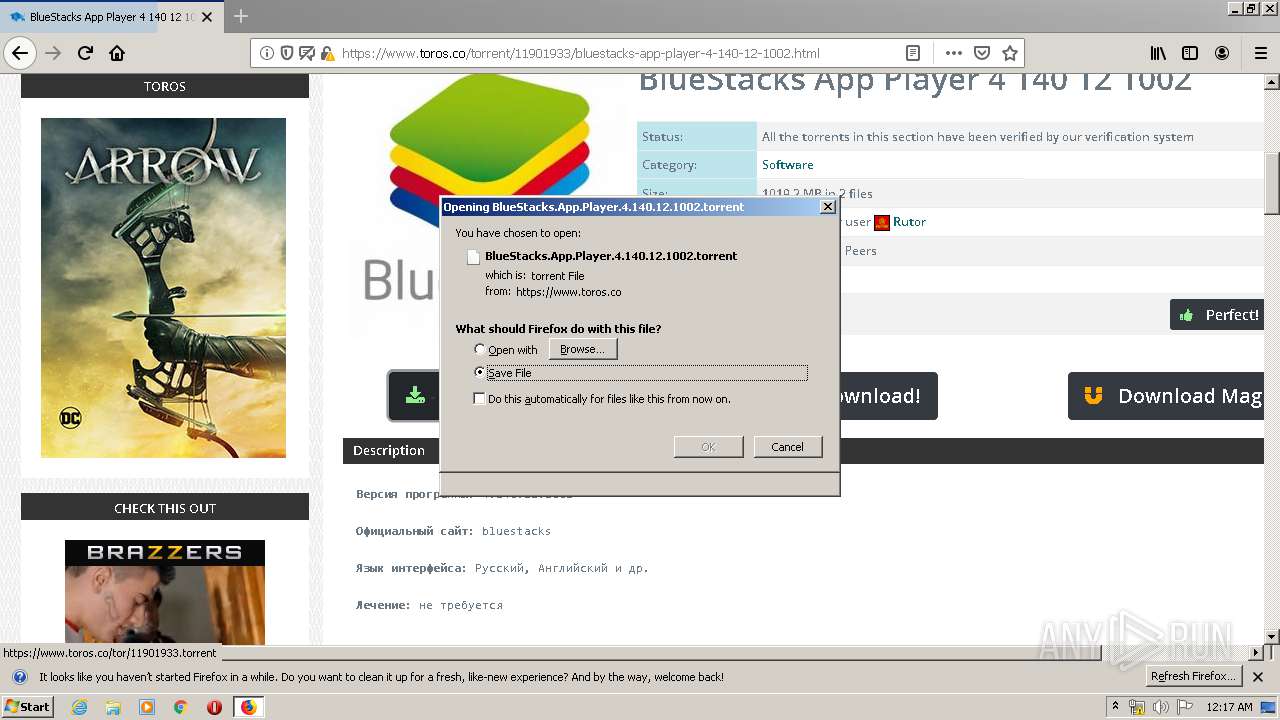Click the green download arrow icon button
The image size is (1280, 720).
point(415,396)
